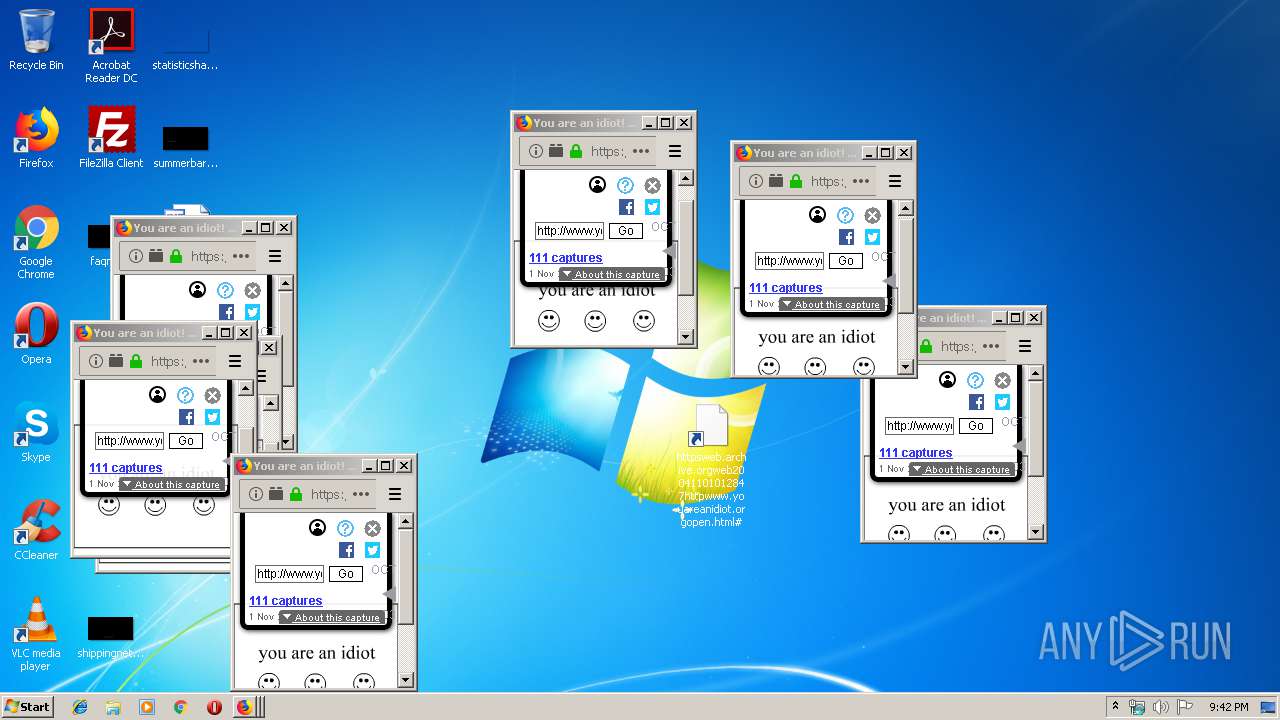
Task: Show site information icon in top-center window
Action: 536,151
